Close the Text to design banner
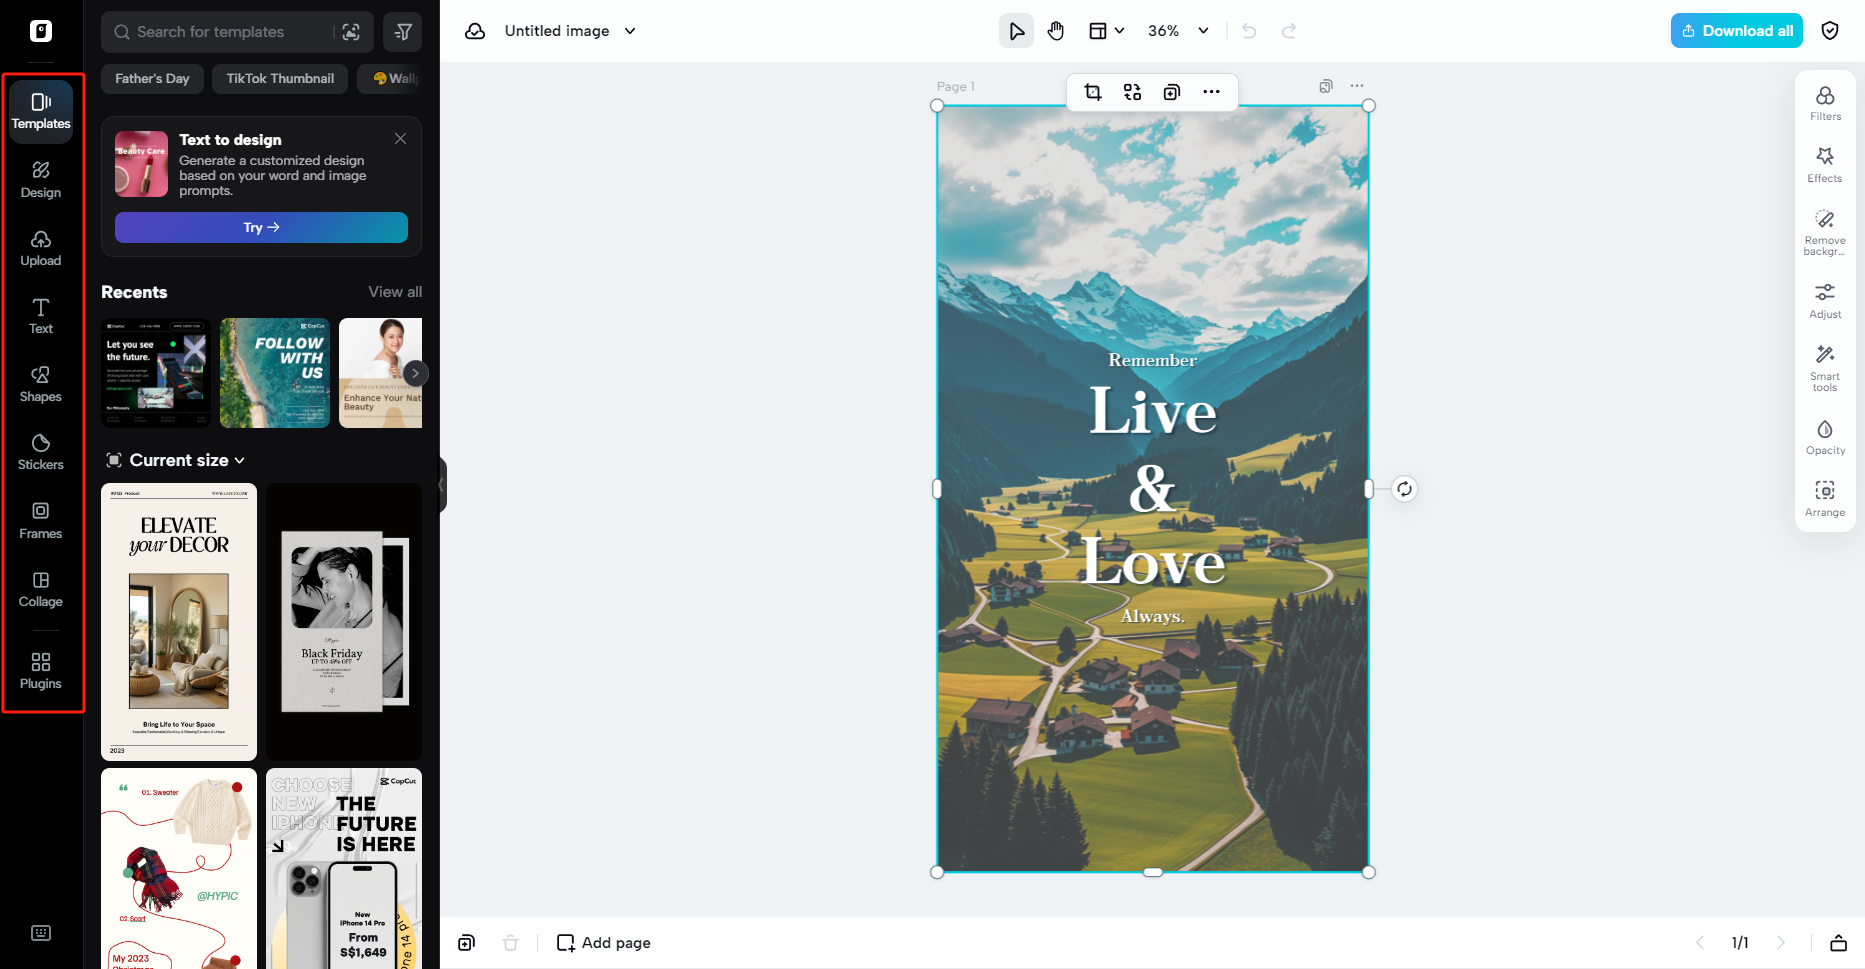Image resolution: width=1865 pixels, height=969 pixels. [x=400, y=139]
